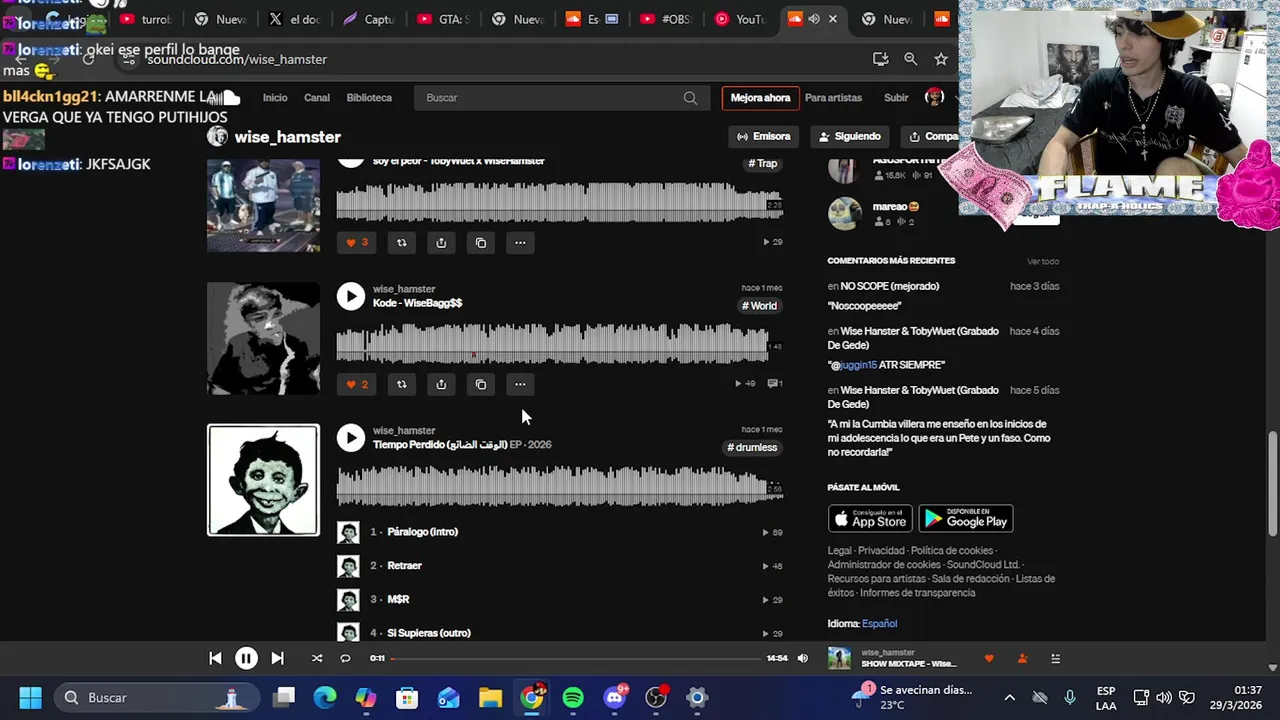Share the Kode - WiseBagg$$ track

[x=441, y=384]
